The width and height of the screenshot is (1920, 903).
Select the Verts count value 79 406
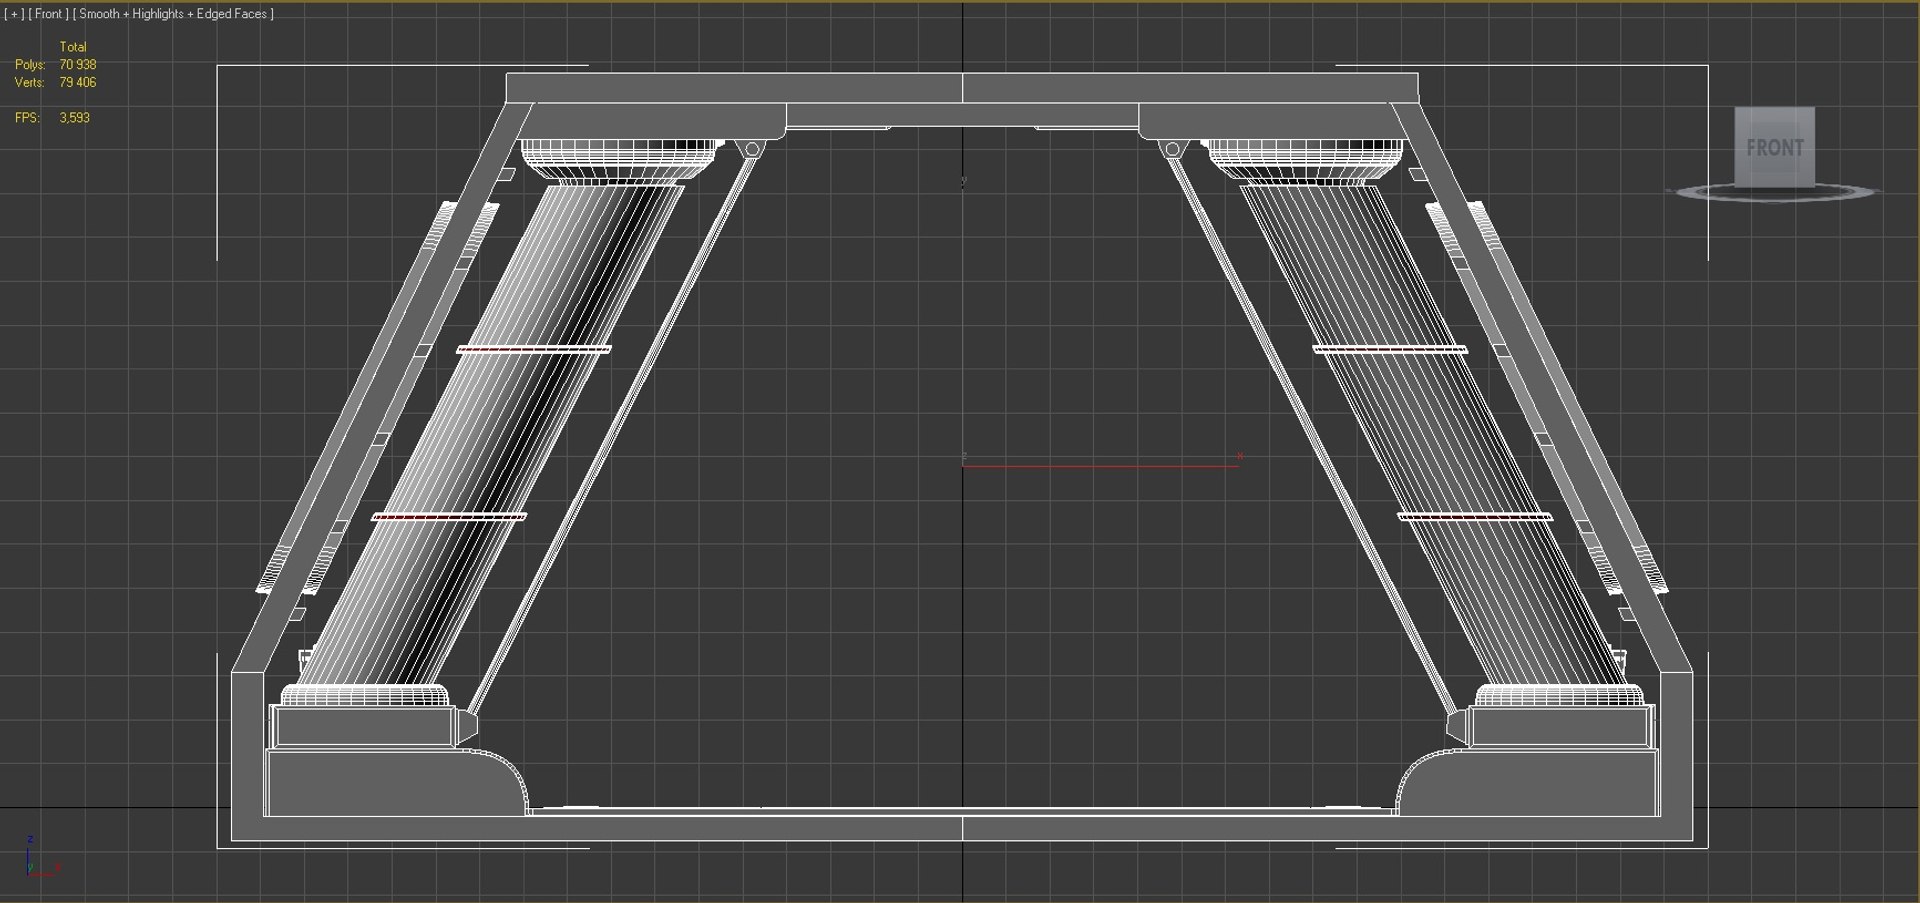pyautogui.click(x=78, y=83)
